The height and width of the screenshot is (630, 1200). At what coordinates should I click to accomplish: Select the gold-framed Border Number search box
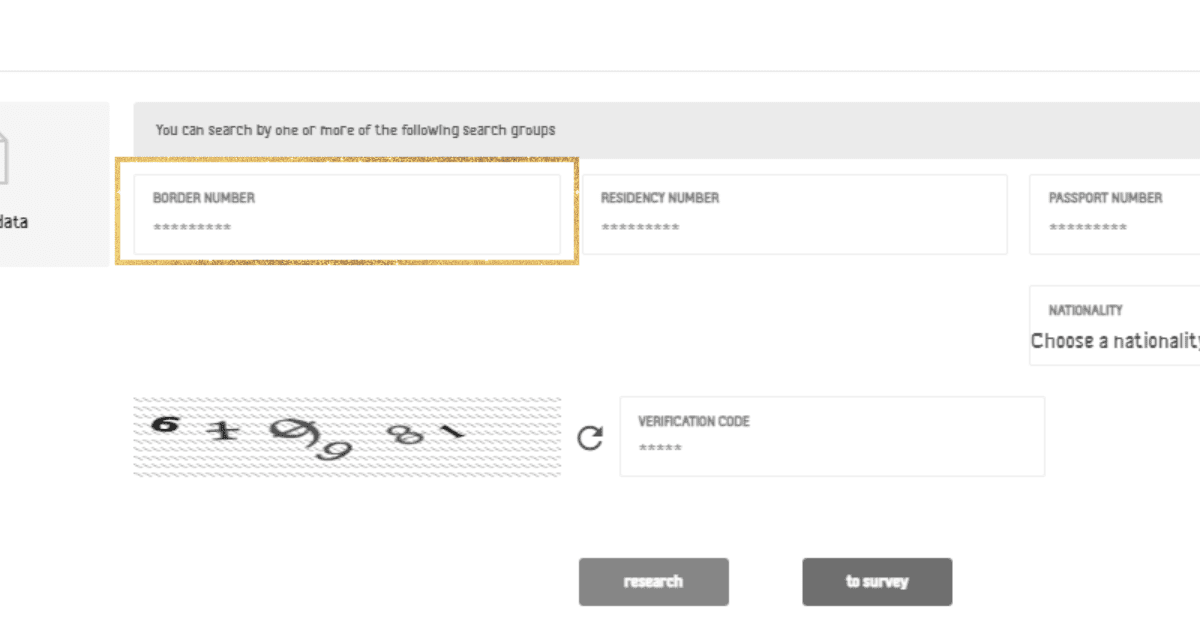pos(348,213)
